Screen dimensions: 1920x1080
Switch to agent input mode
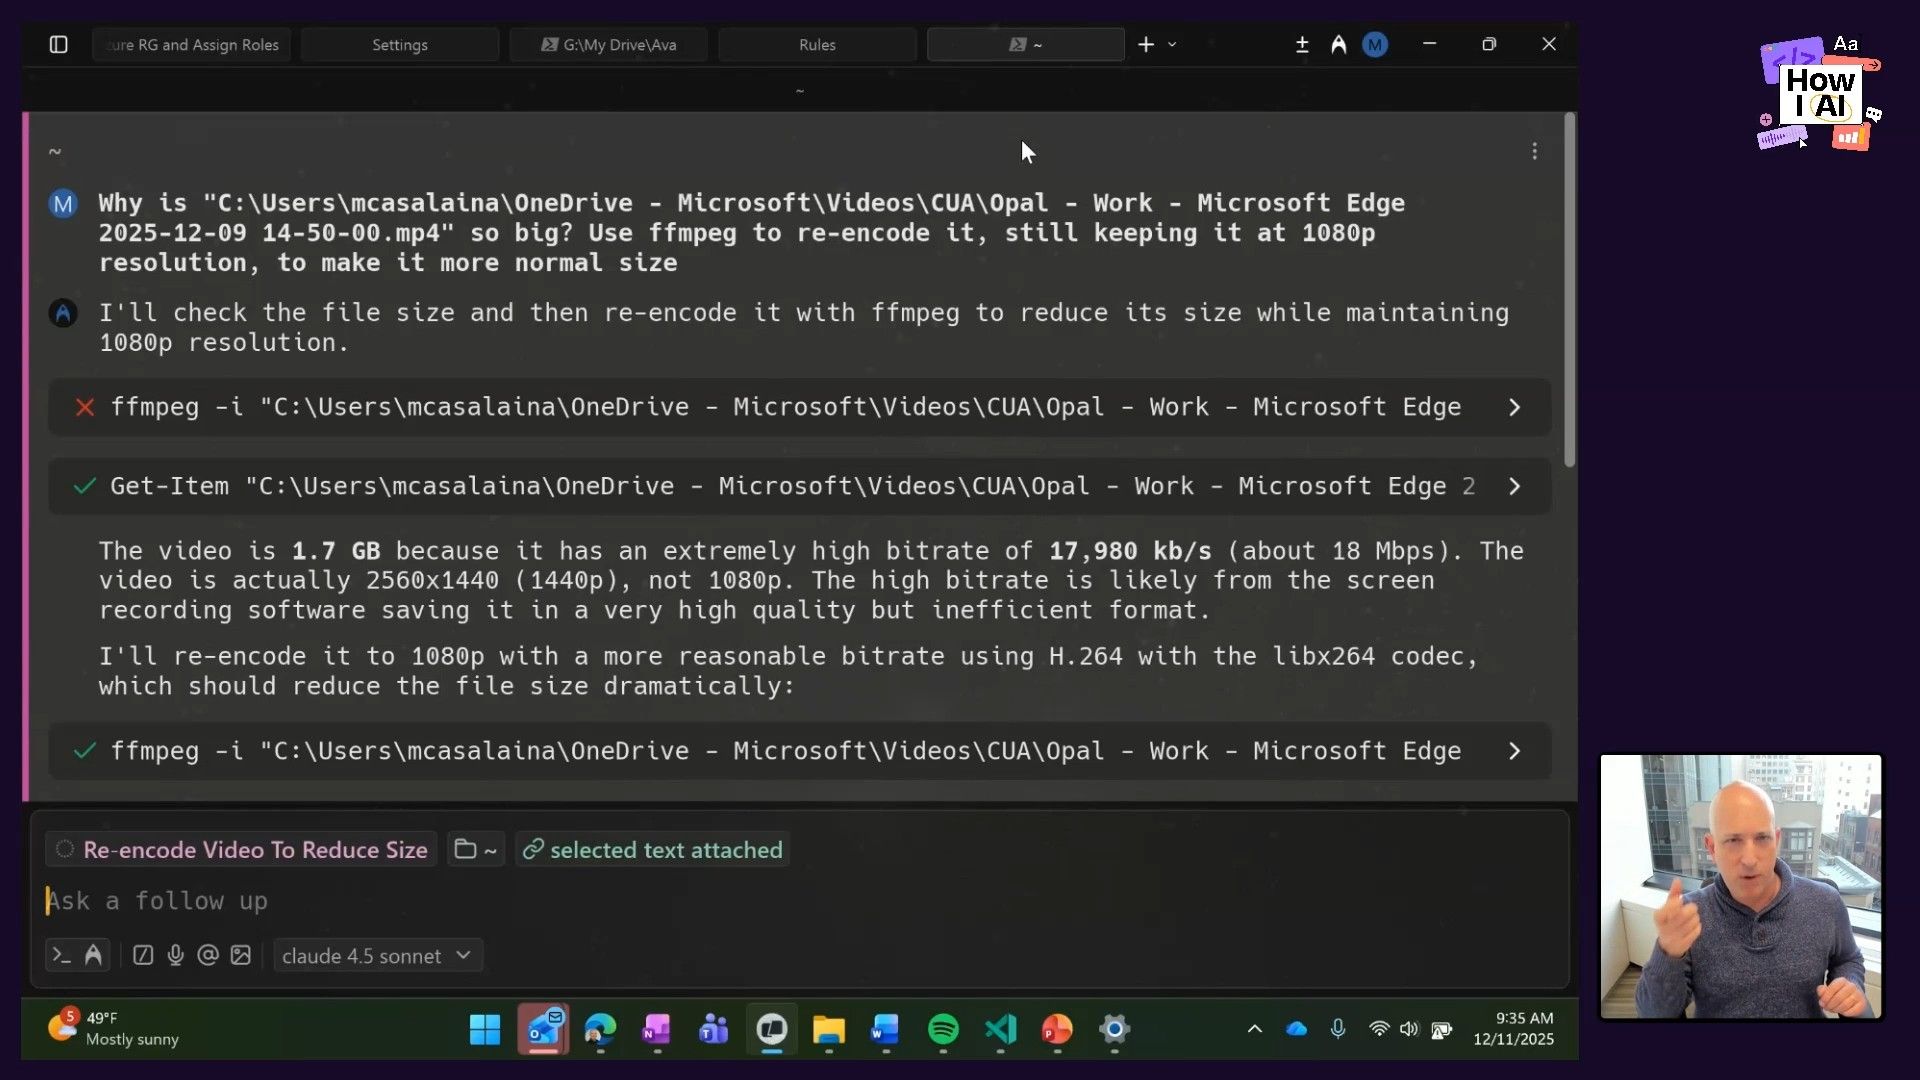93,956
